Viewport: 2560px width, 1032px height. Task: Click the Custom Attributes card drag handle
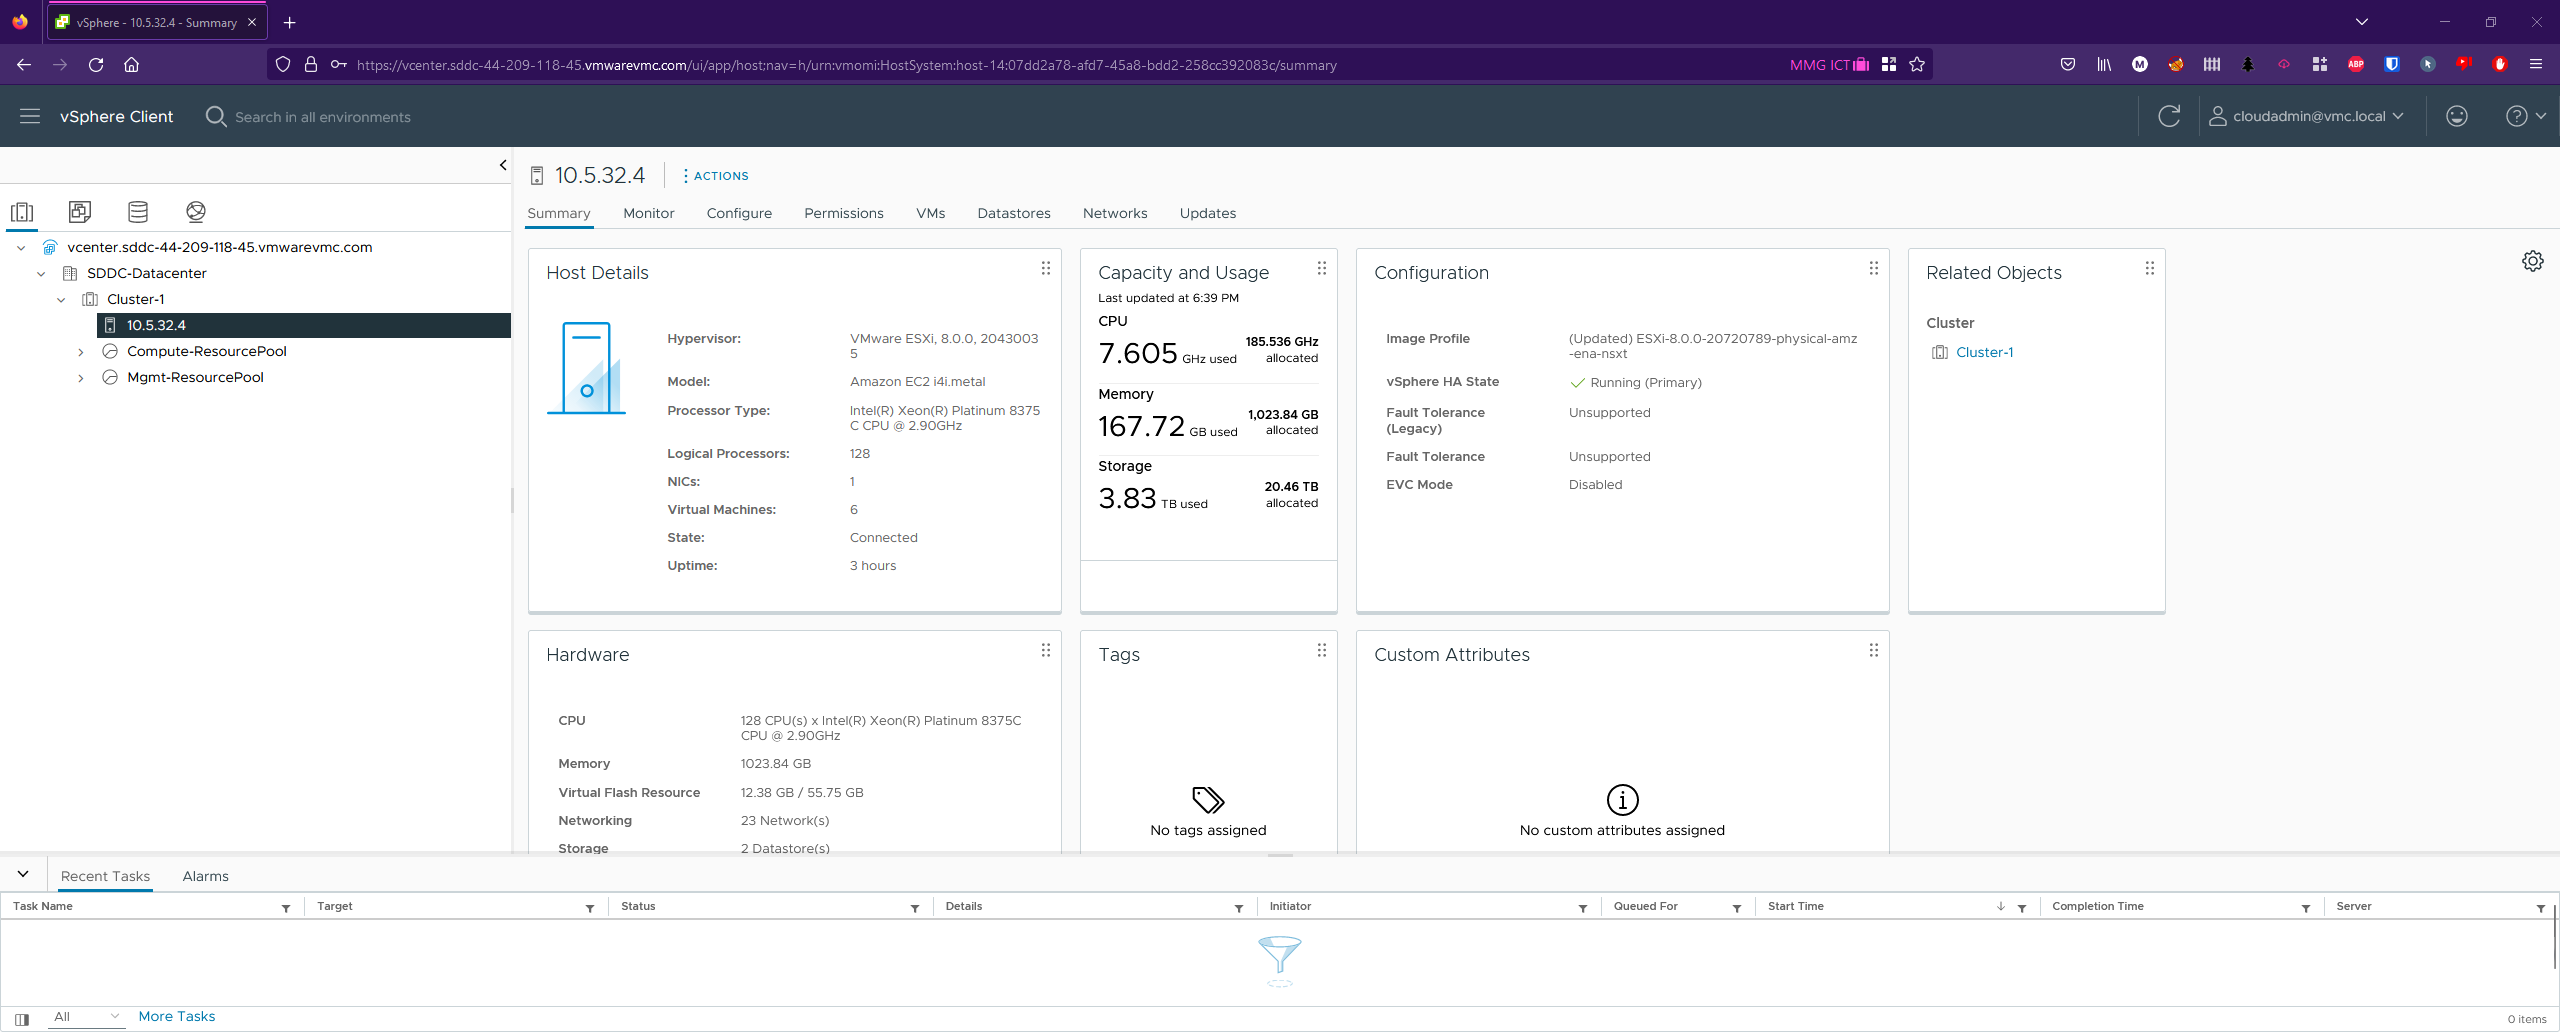1874,650
